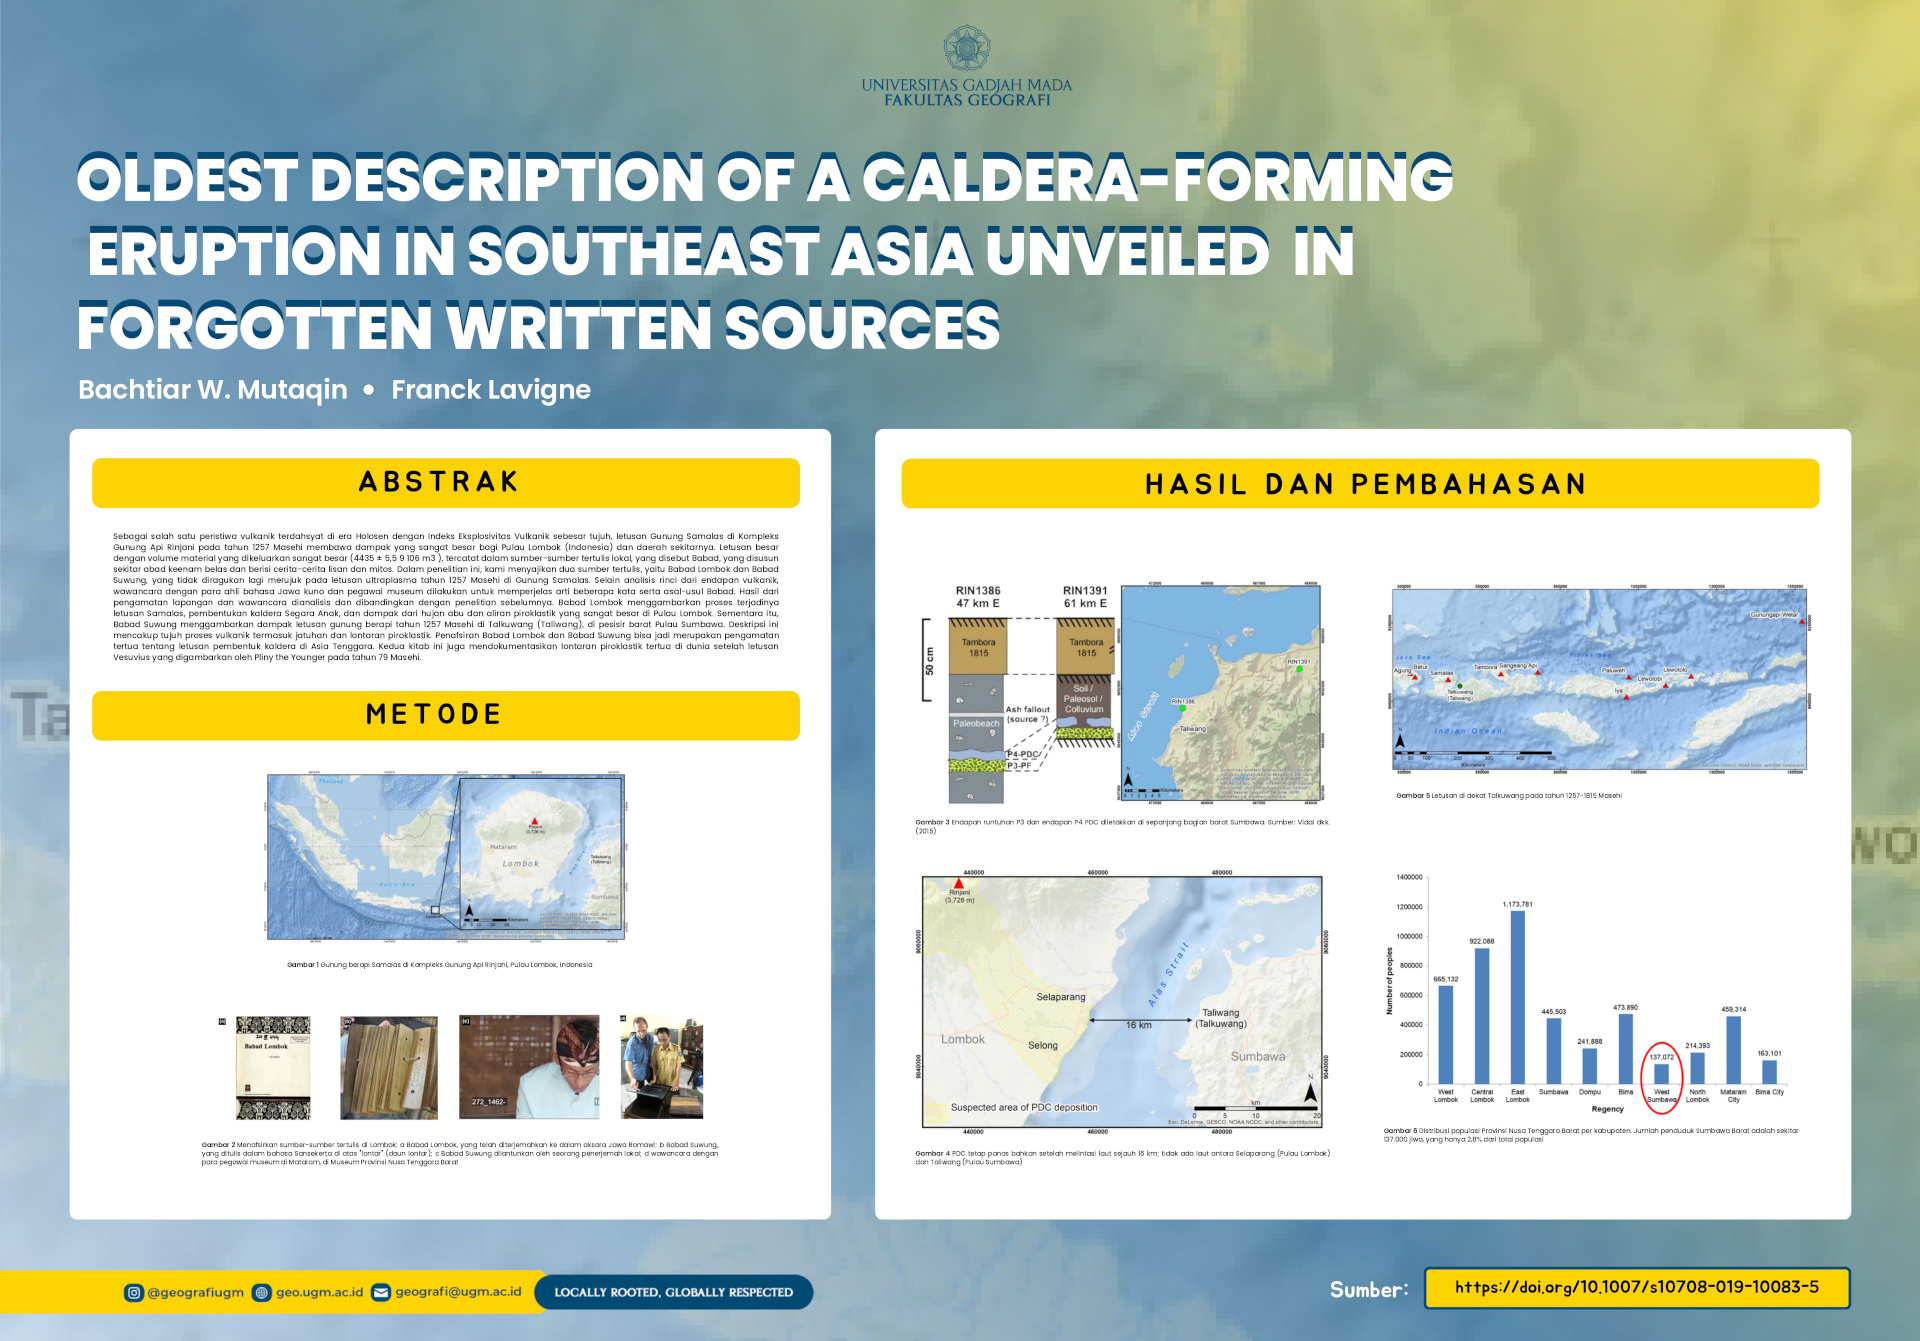Open the DOI source link
The width and height of the screenshot is (1920, 1341).
point(1636,1287)
